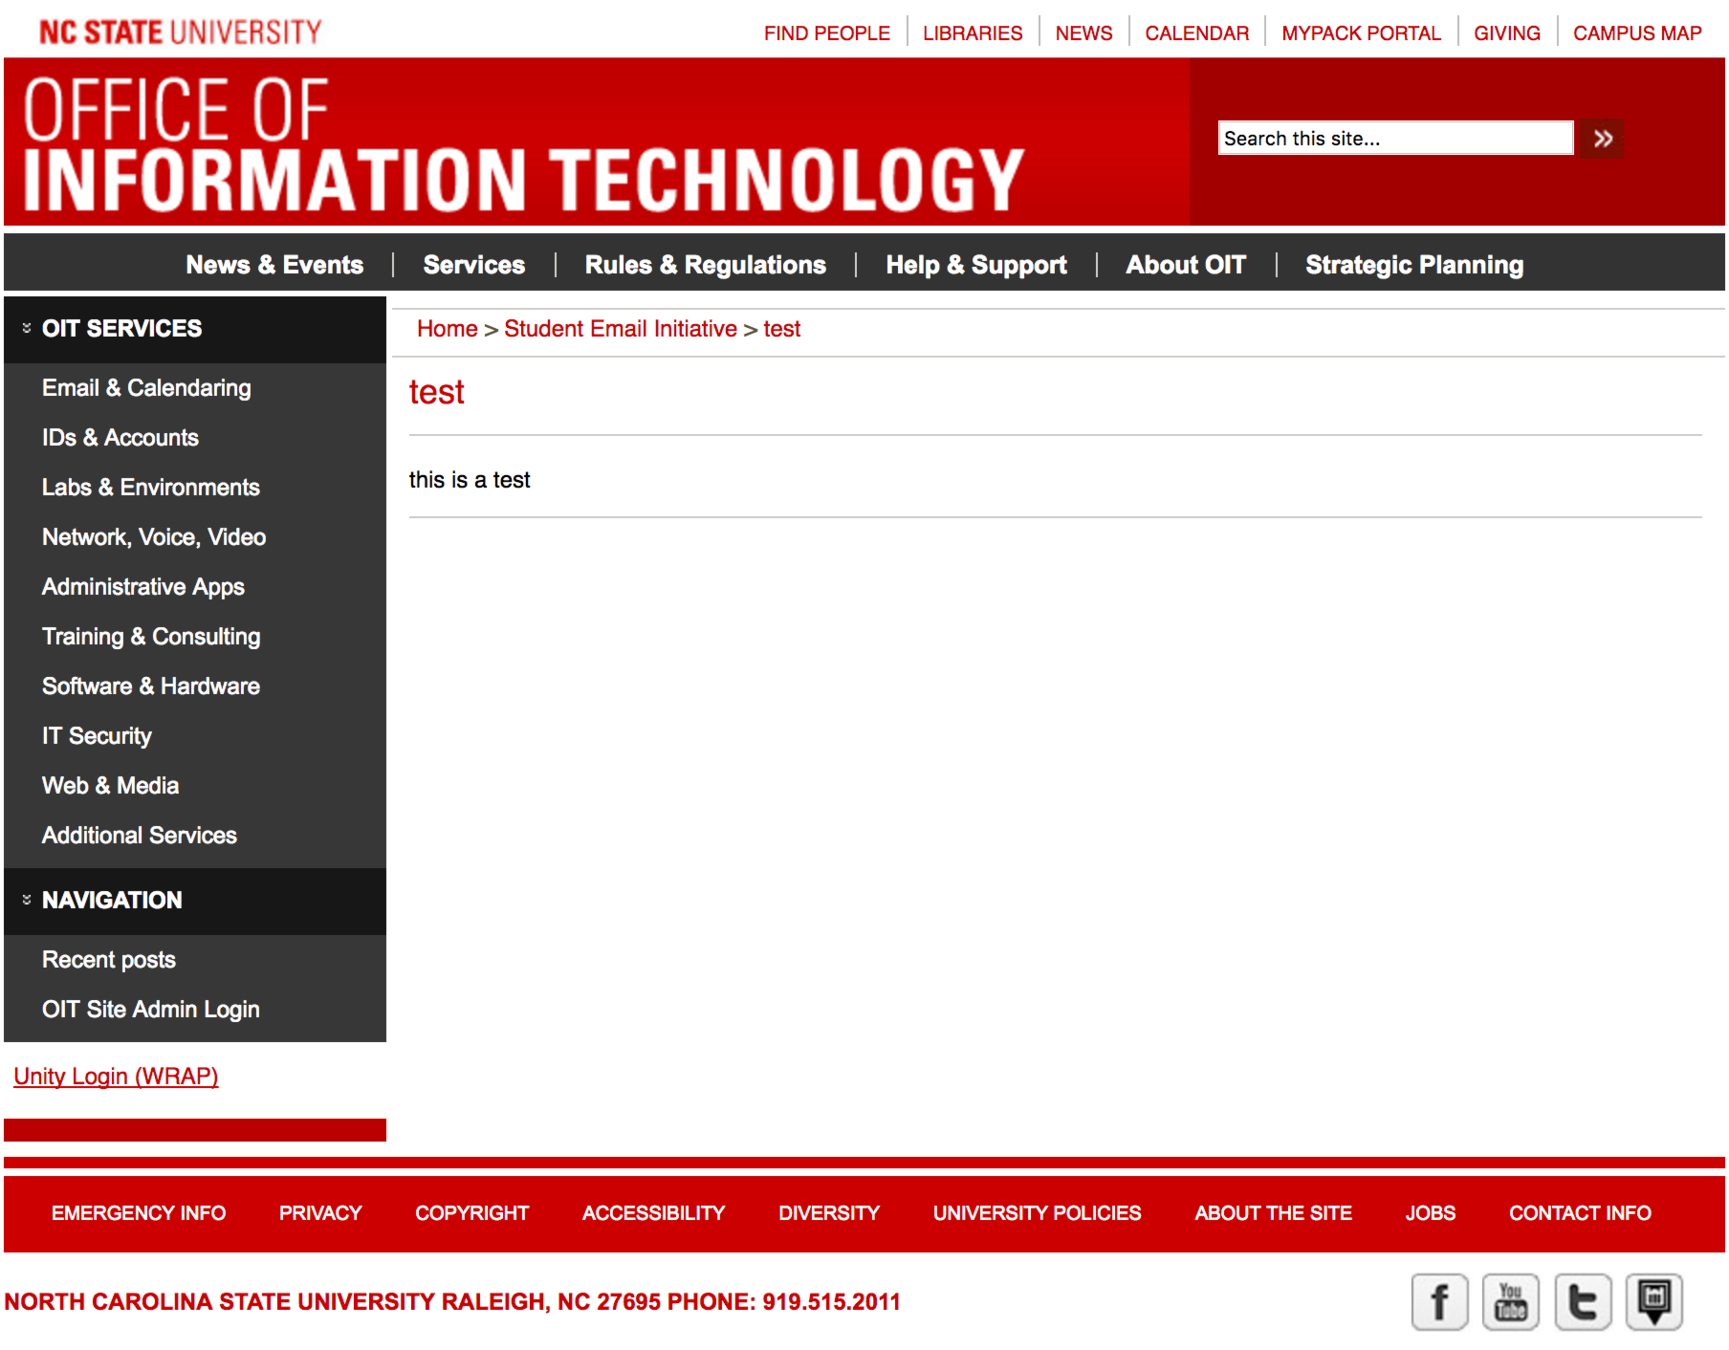Click the NC State University logo
The width and height of the screenshot is (1729, 1350).
pos(180,32)
